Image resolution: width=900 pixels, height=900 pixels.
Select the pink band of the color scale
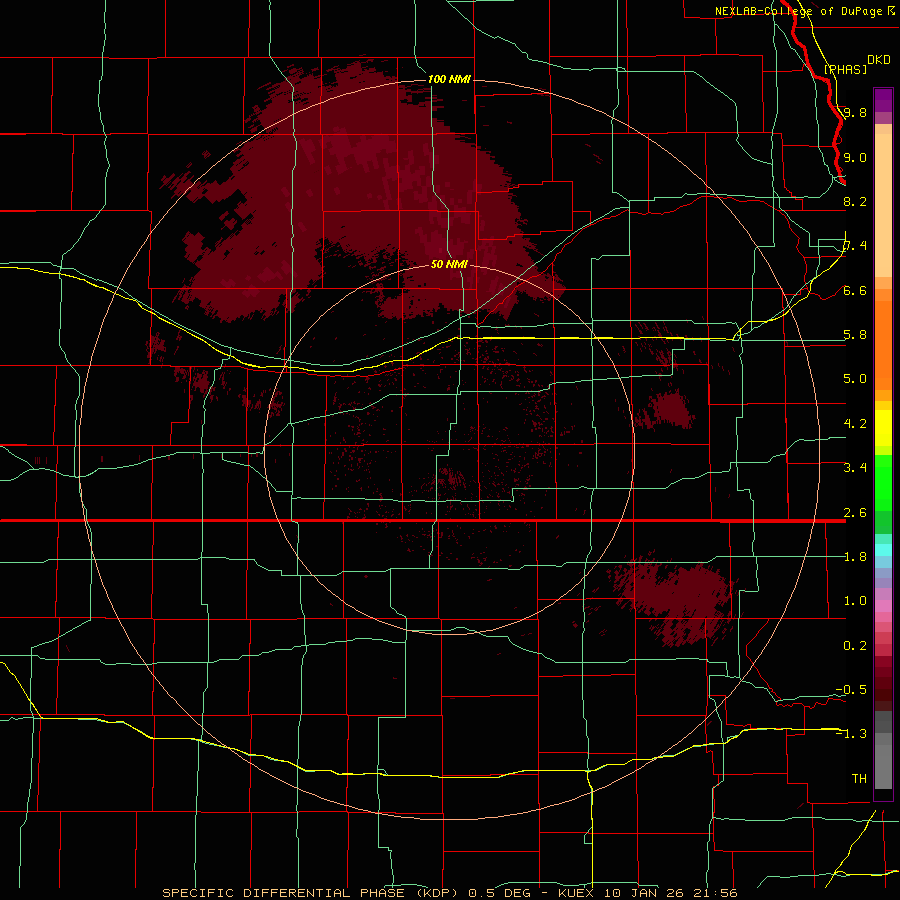[883, 606]
